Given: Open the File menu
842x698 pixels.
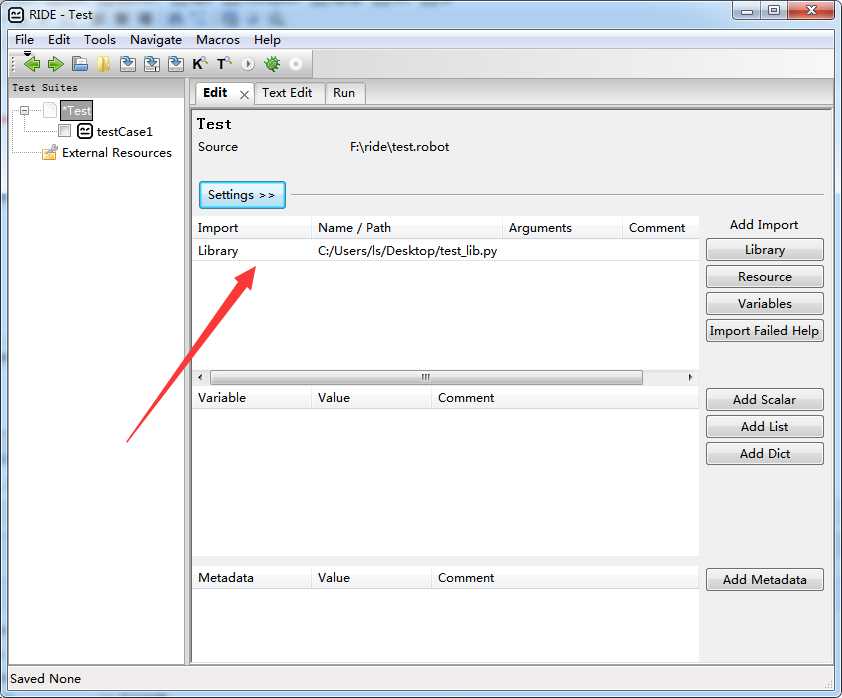Looking at the screenshot, I should [x=24, y=40].
